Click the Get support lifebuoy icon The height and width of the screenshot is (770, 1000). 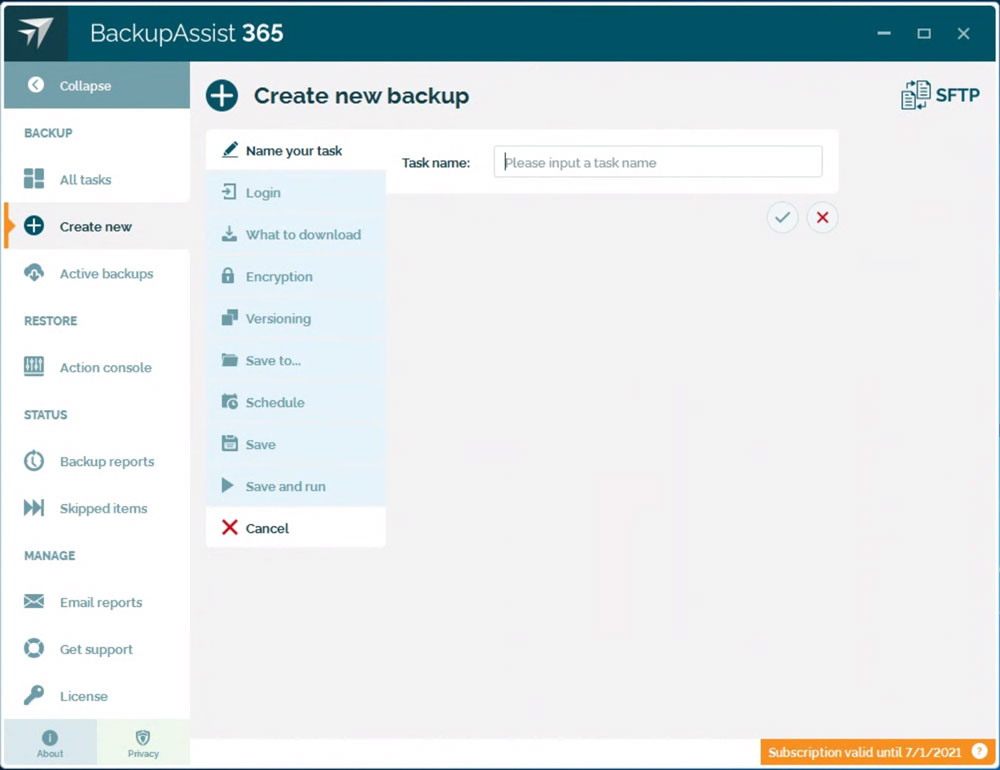tap(34, 648)
